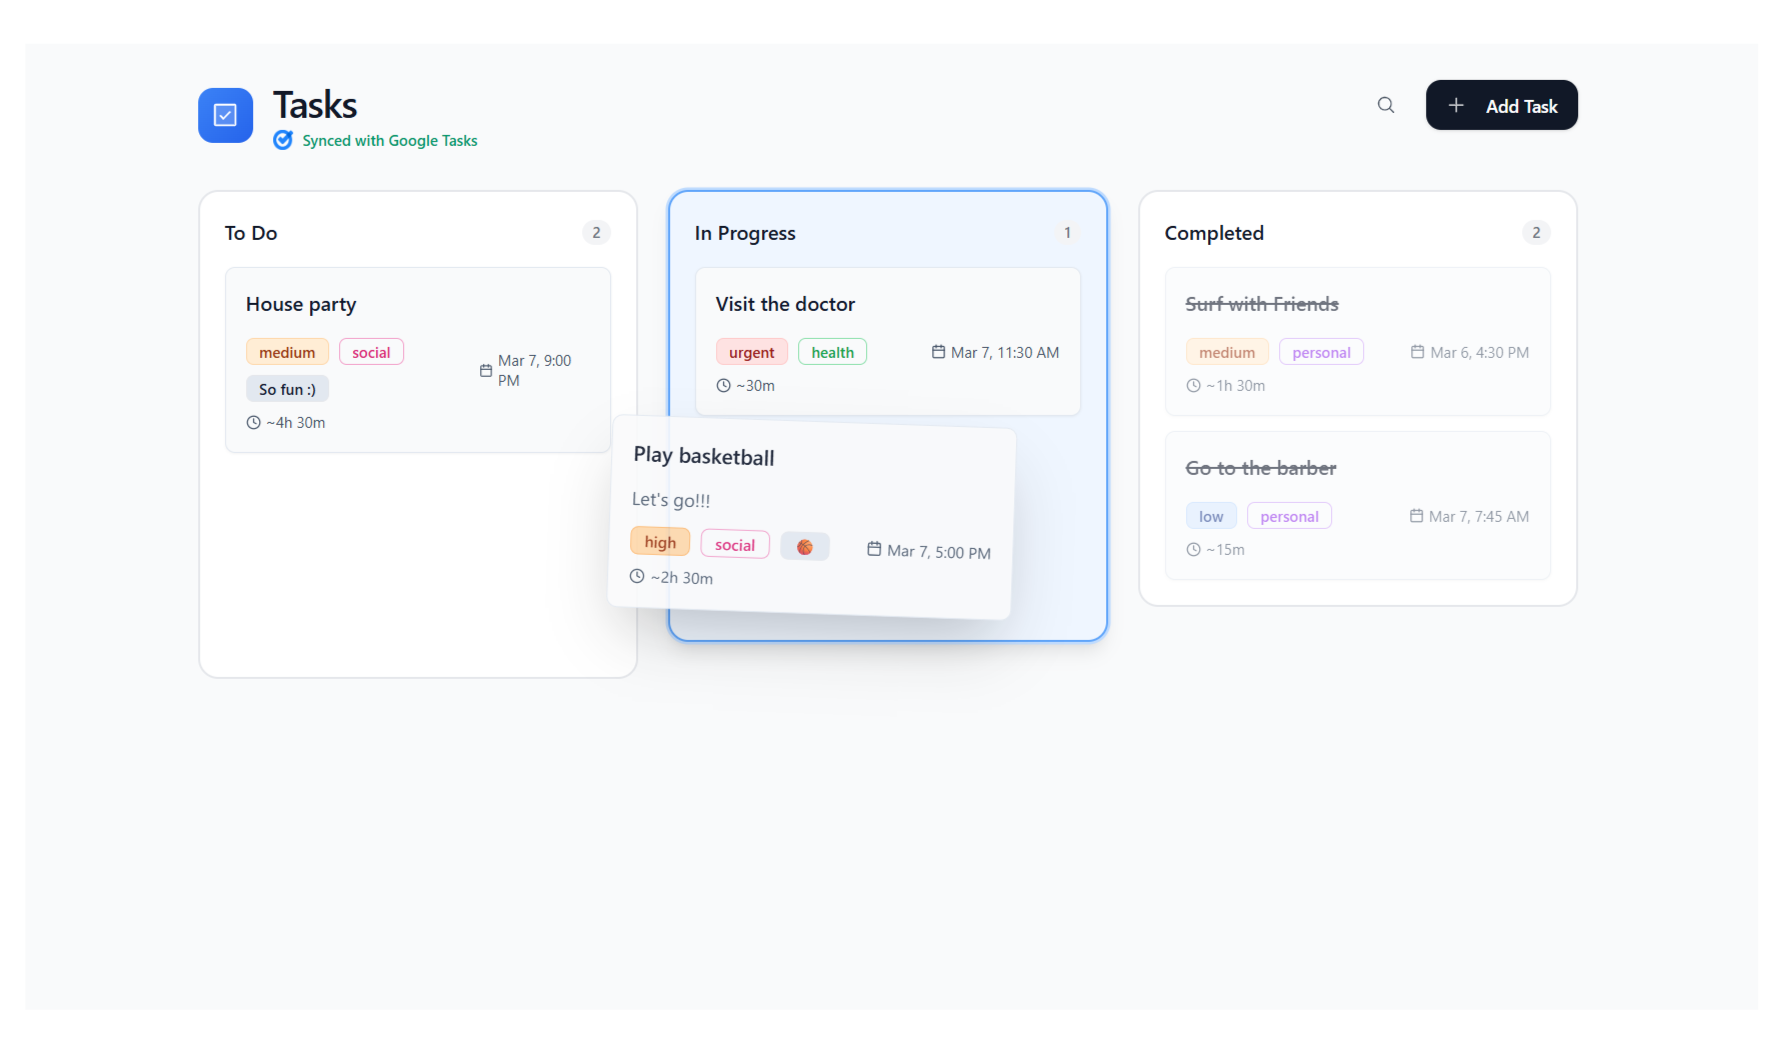This screenshot has height=1053, width=1786.
Task: Click the Google Tasks sync check icon
Action: [283, 140]
